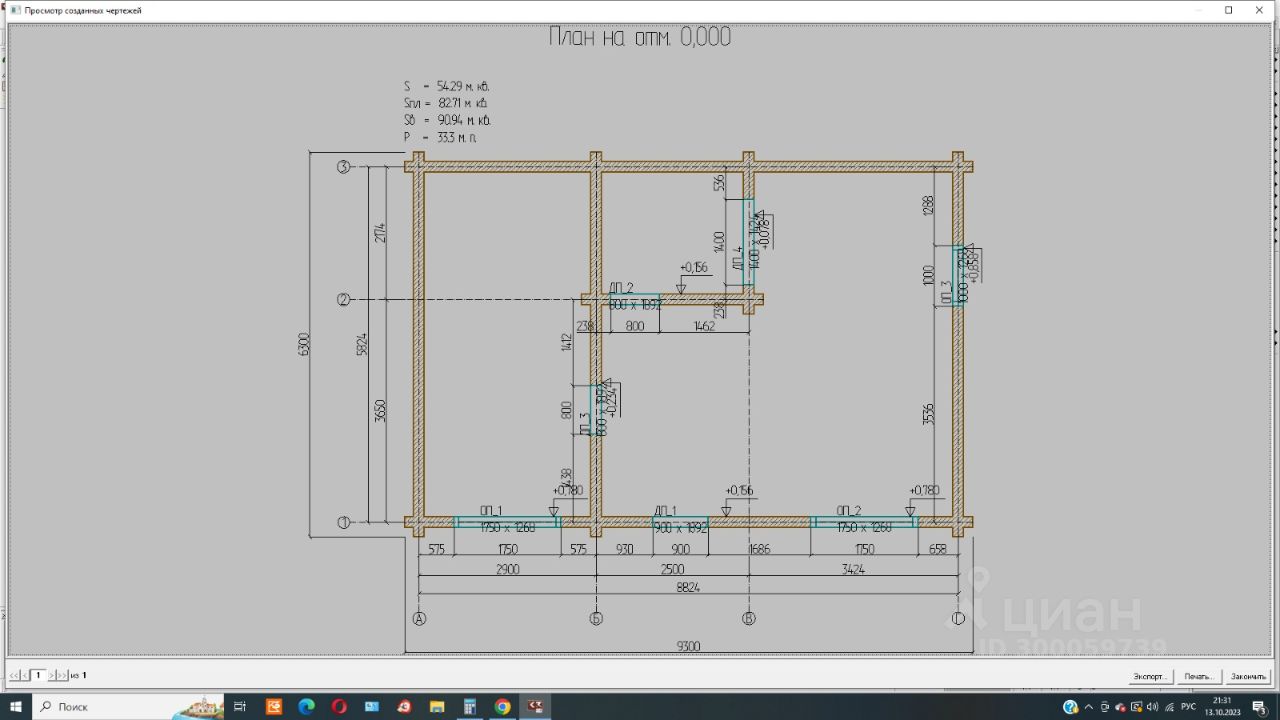
Task: Open the Windows Start menu
Action: tap(16, 707)
